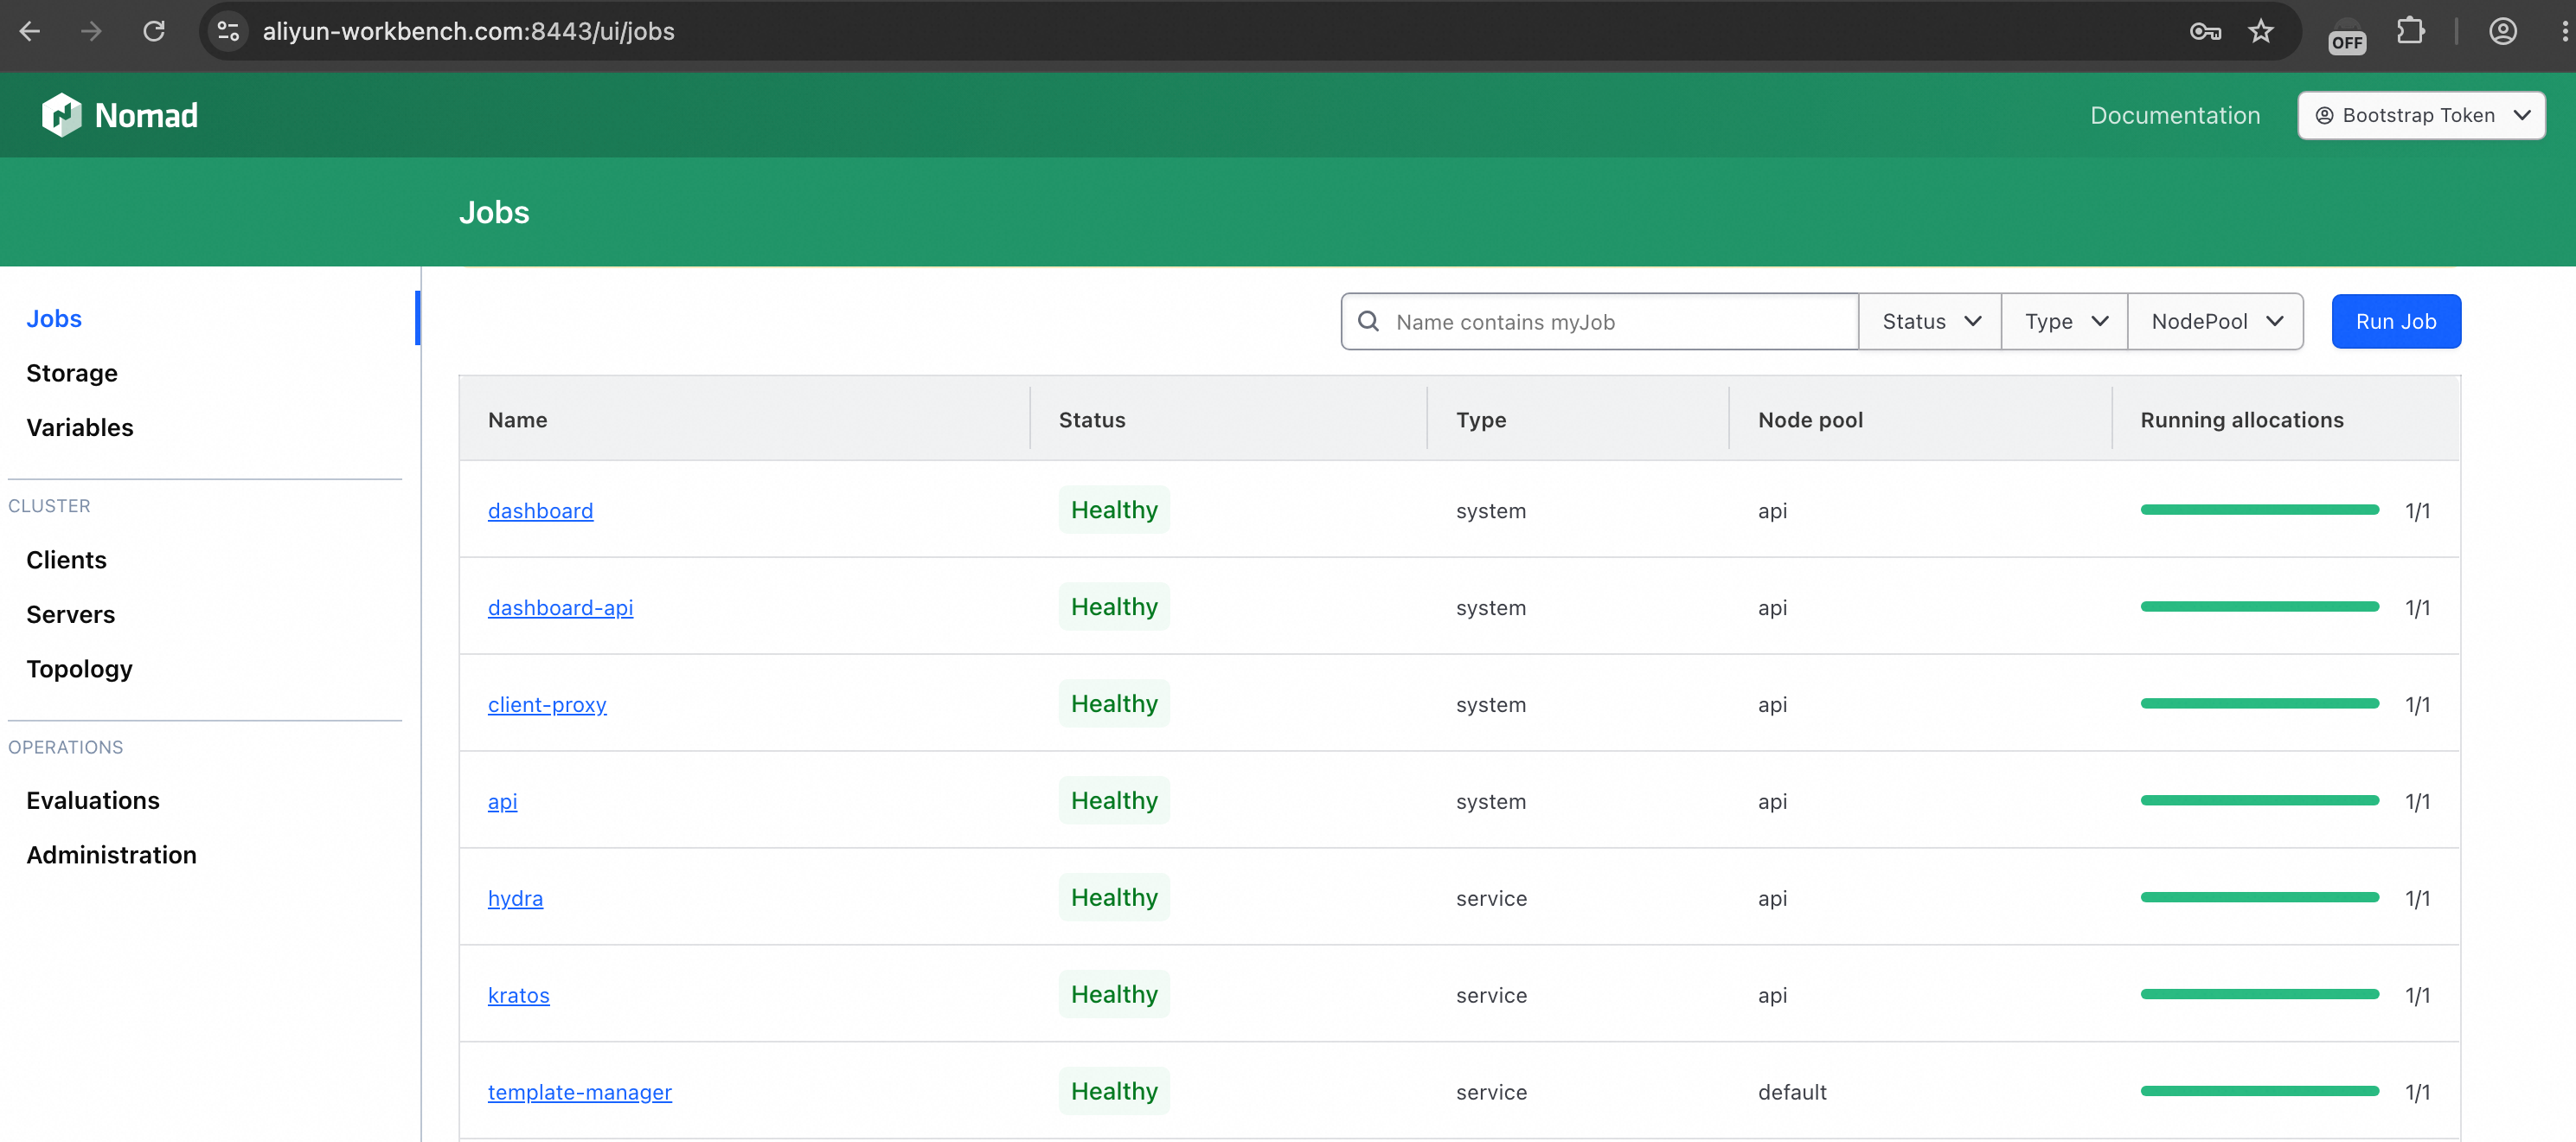Open the extensions puzzle icon
This screenshot has width=2576, height=1142.
coord(2411,31)
